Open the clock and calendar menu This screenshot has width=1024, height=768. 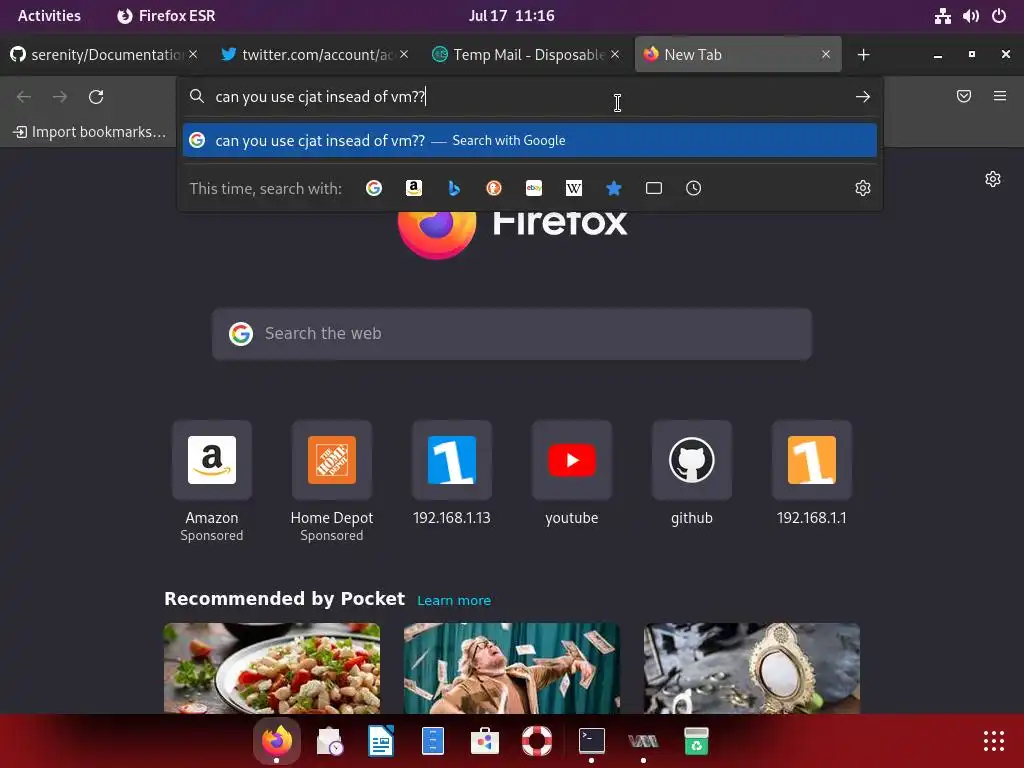(x=511, y=16)
